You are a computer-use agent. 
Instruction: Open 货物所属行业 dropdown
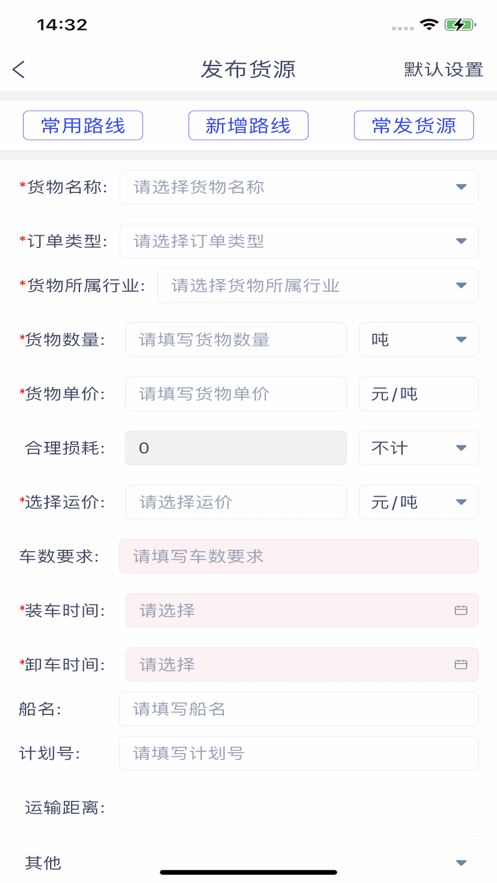pyautogui.click(x=318, y=286)
